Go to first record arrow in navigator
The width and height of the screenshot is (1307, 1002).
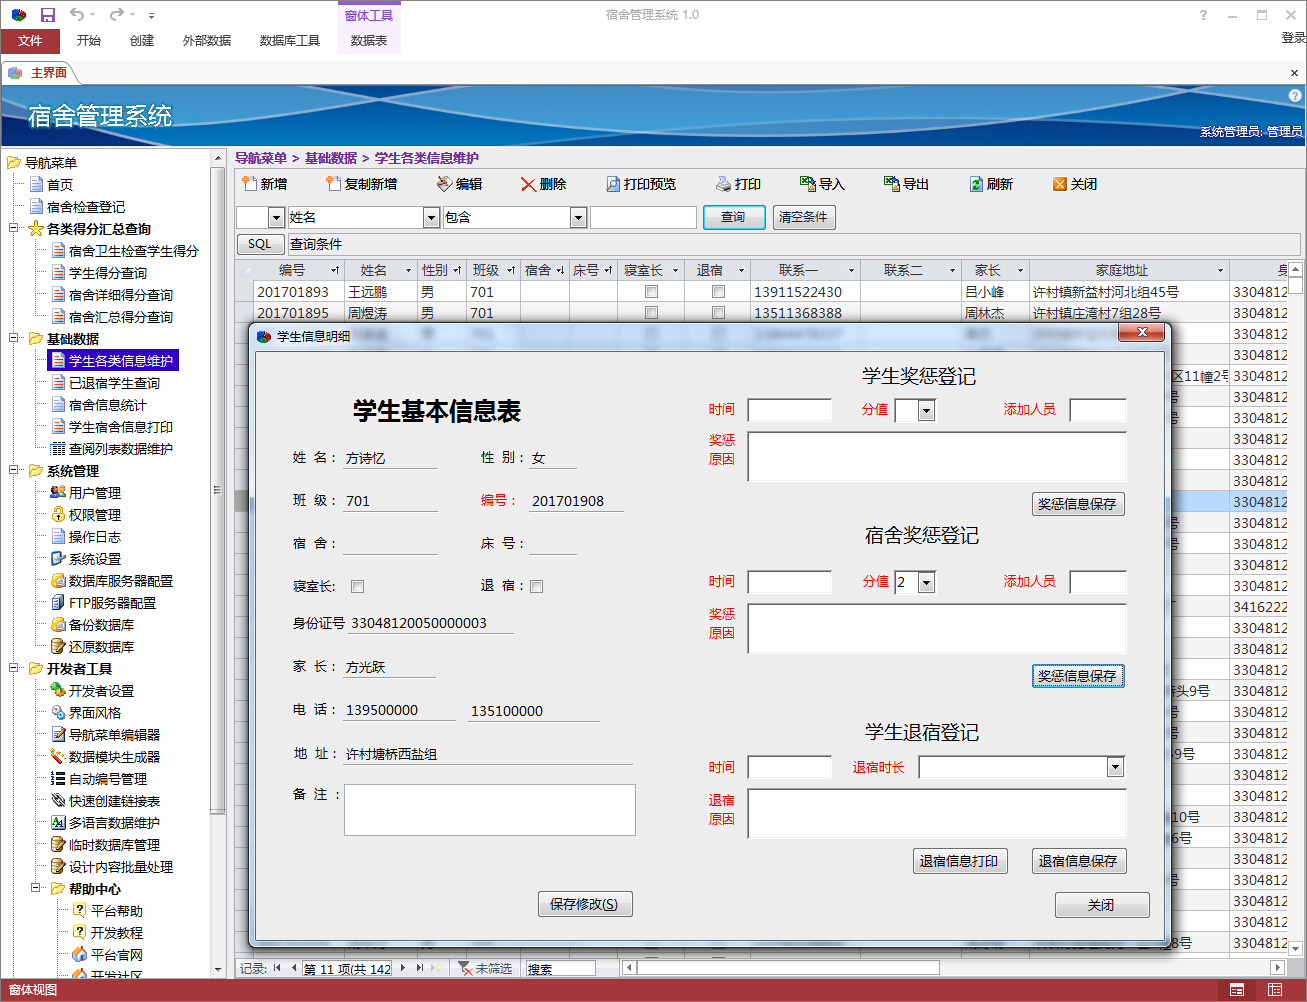(x=277, y=968)
